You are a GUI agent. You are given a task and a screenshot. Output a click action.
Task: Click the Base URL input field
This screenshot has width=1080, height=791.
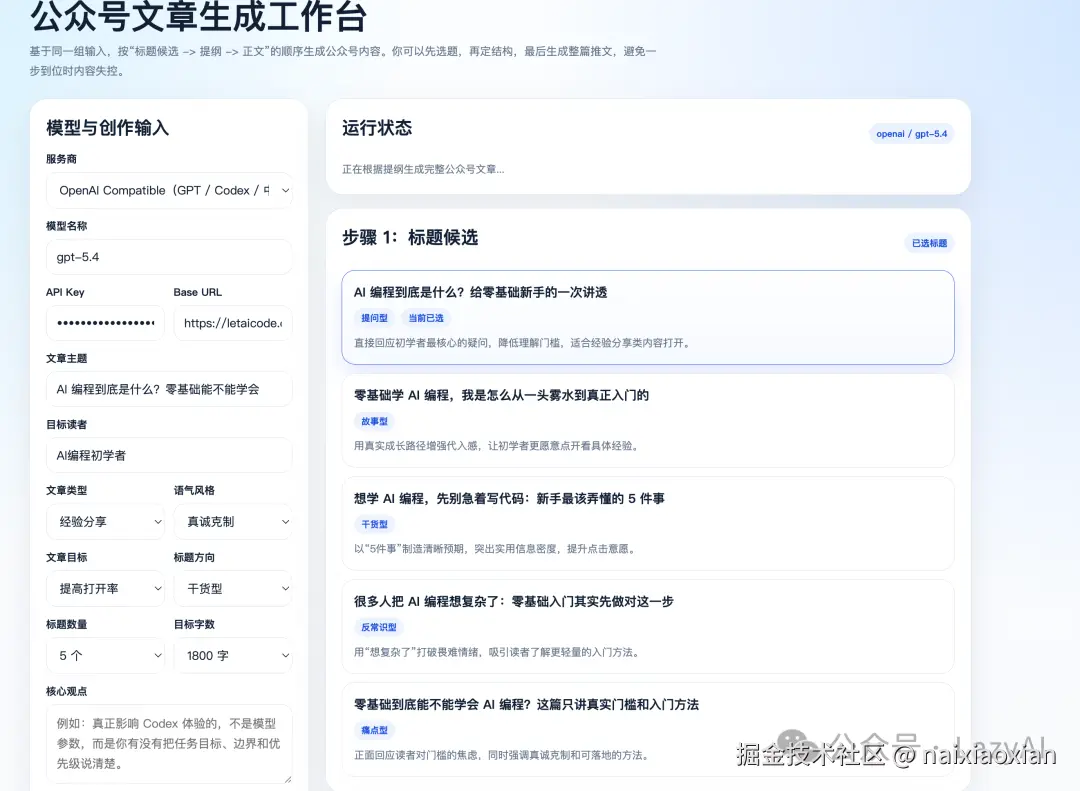233,323
